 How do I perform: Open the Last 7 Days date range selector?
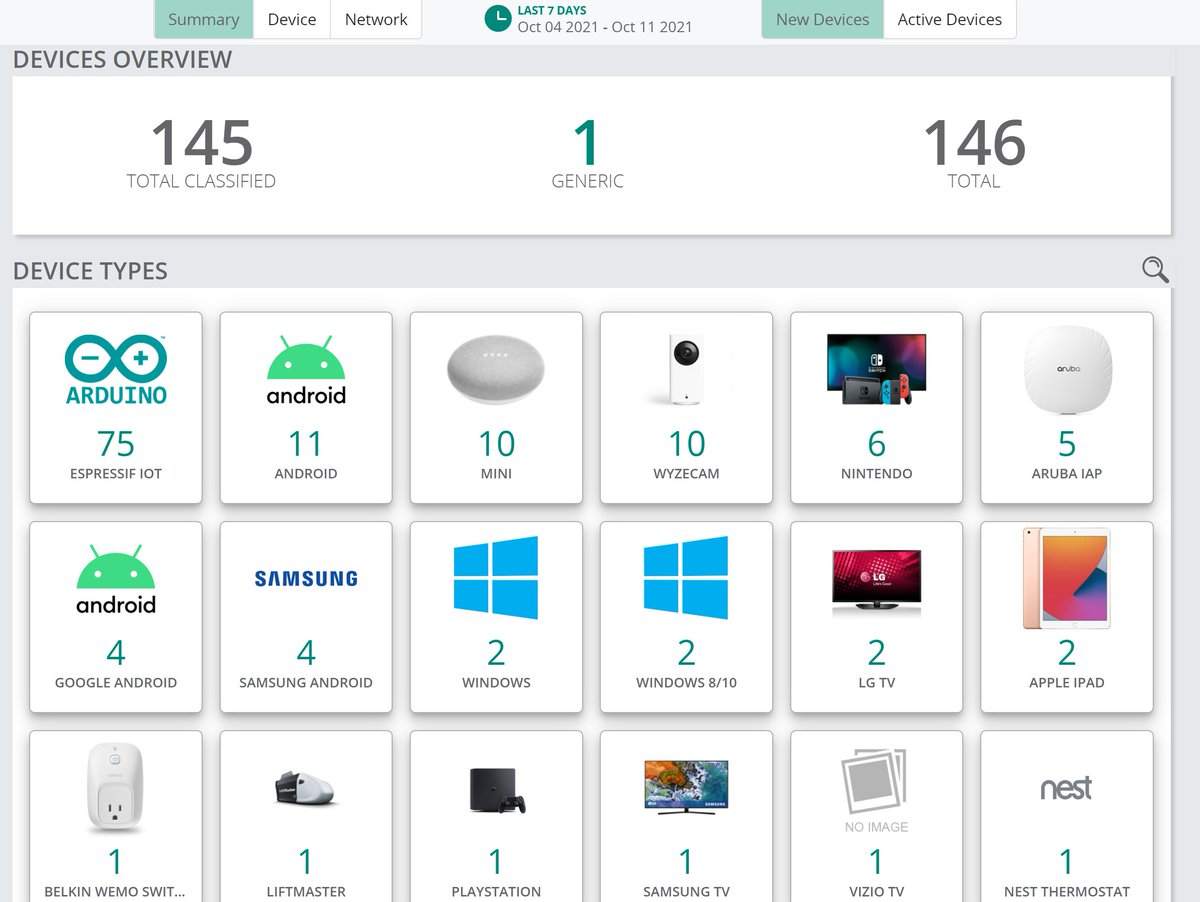(x=590, y=19)
